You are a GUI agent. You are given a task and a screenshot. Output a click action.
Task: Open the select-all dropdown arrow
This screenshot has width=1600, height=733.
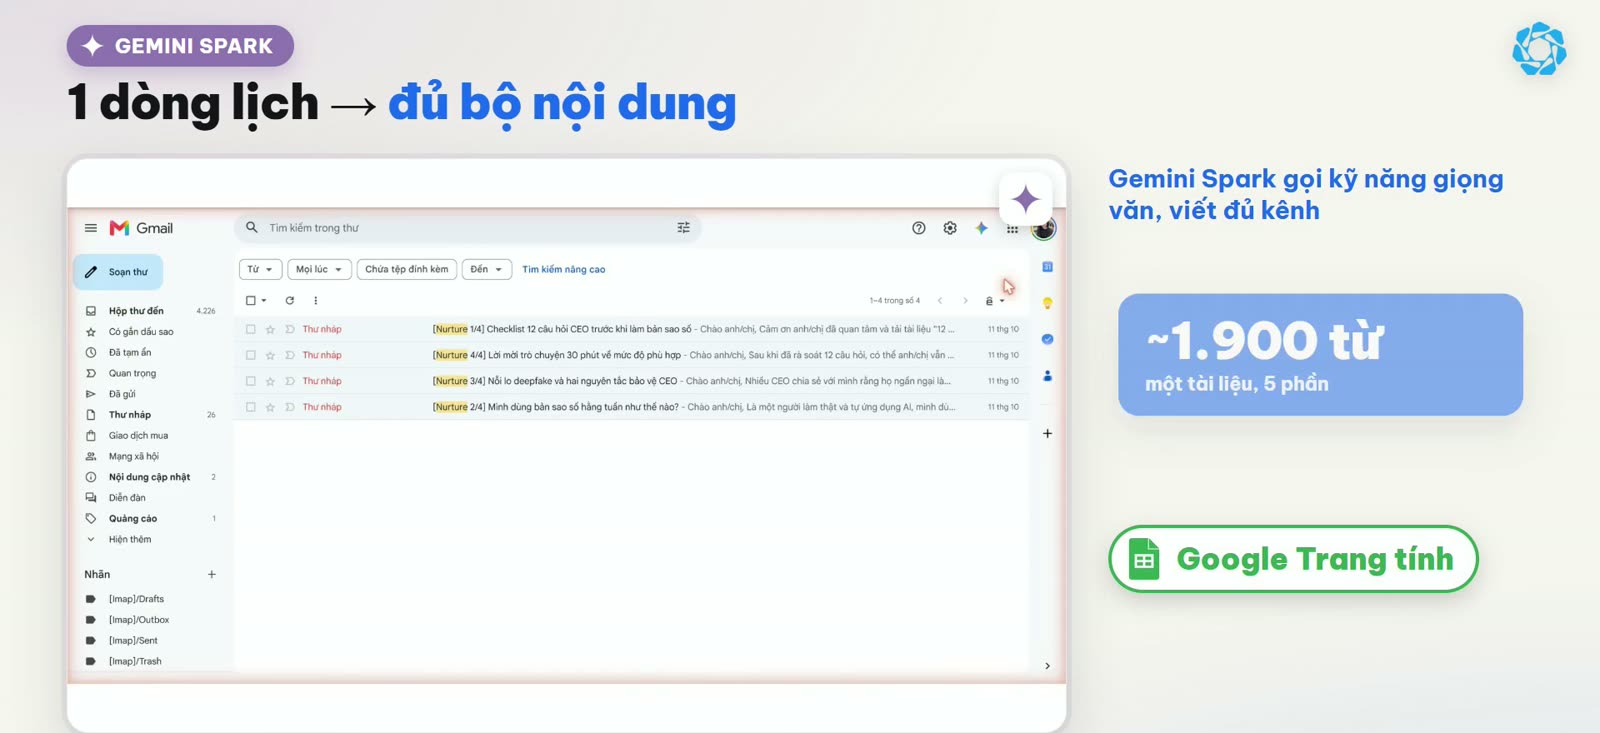click(264, 300)
